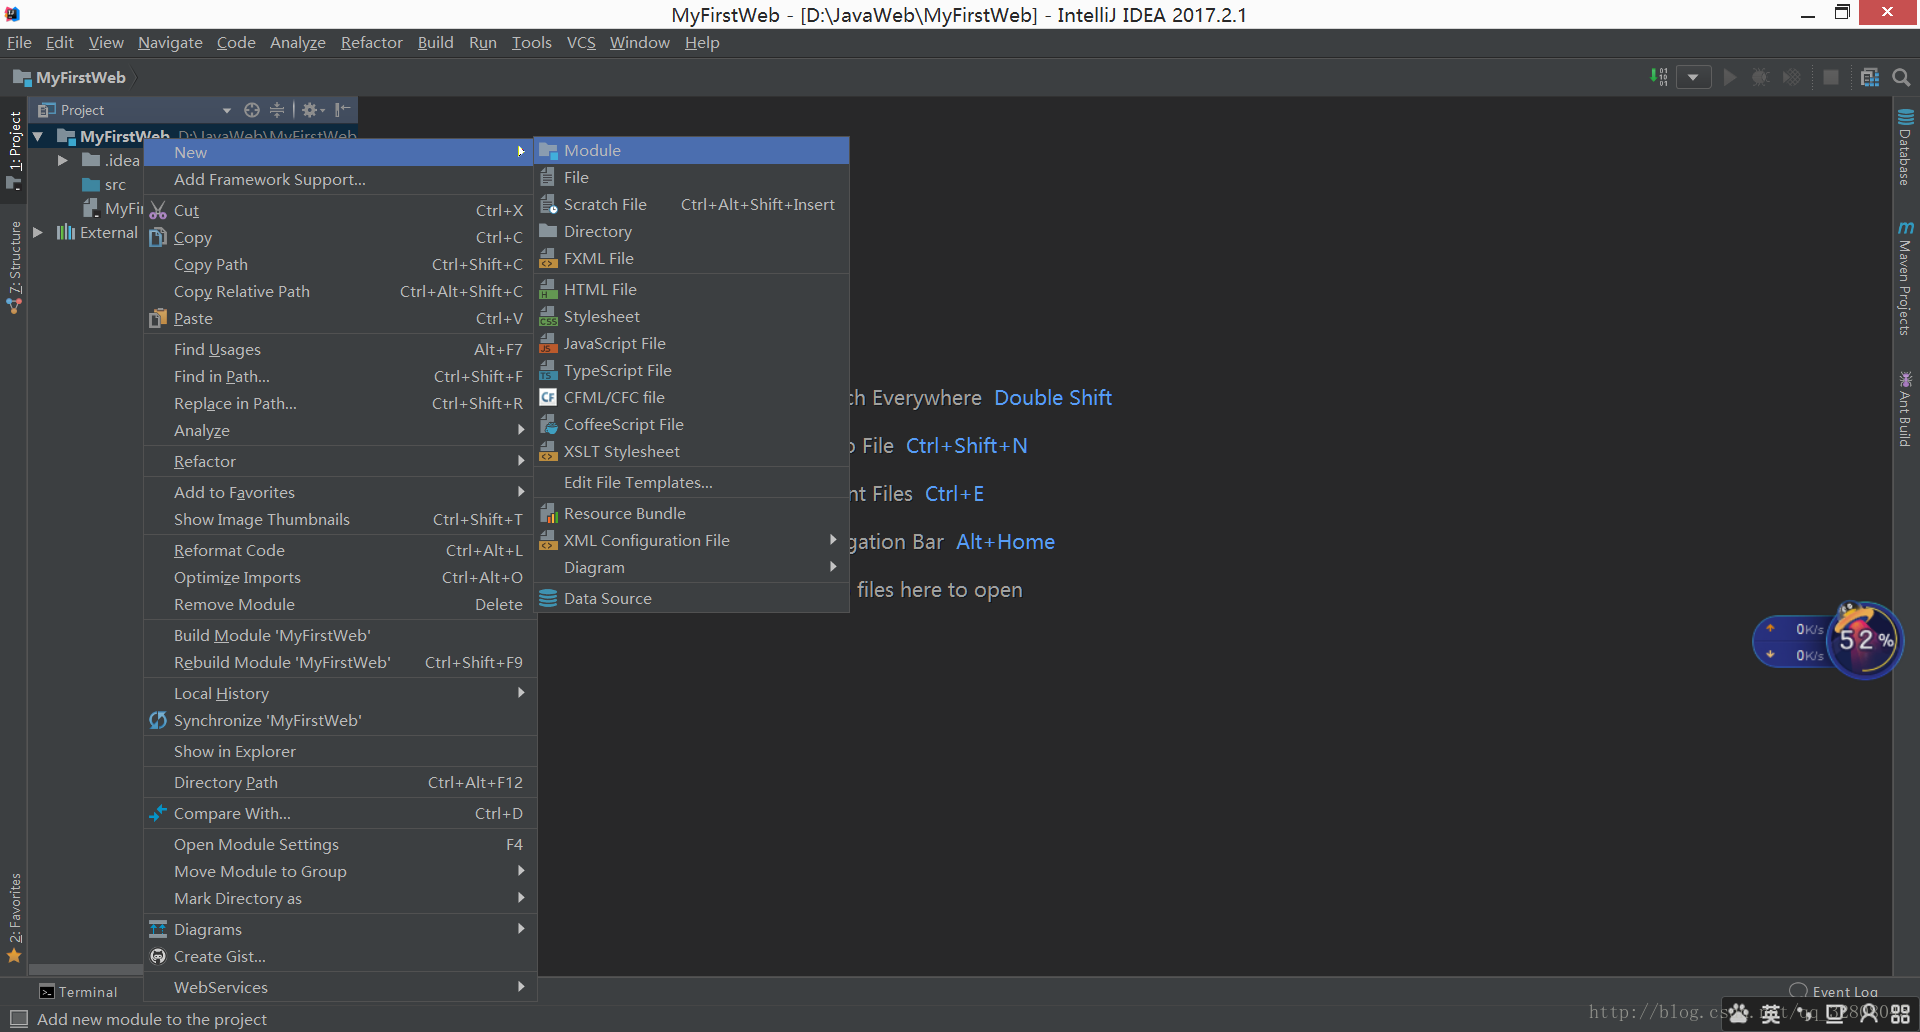Click the Diagrams icon
Image resolution: width=1920 pixels, height=1032 pixels.
pos(158,929)
